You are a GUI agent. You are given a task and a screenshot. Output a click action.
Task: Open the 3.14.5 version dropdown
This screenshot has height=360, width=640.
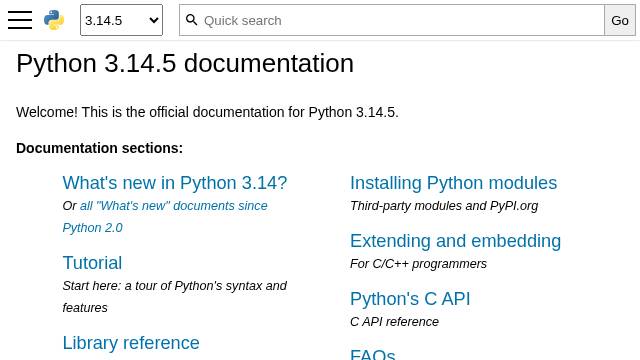pyautogui.click(x=121, y=20)
